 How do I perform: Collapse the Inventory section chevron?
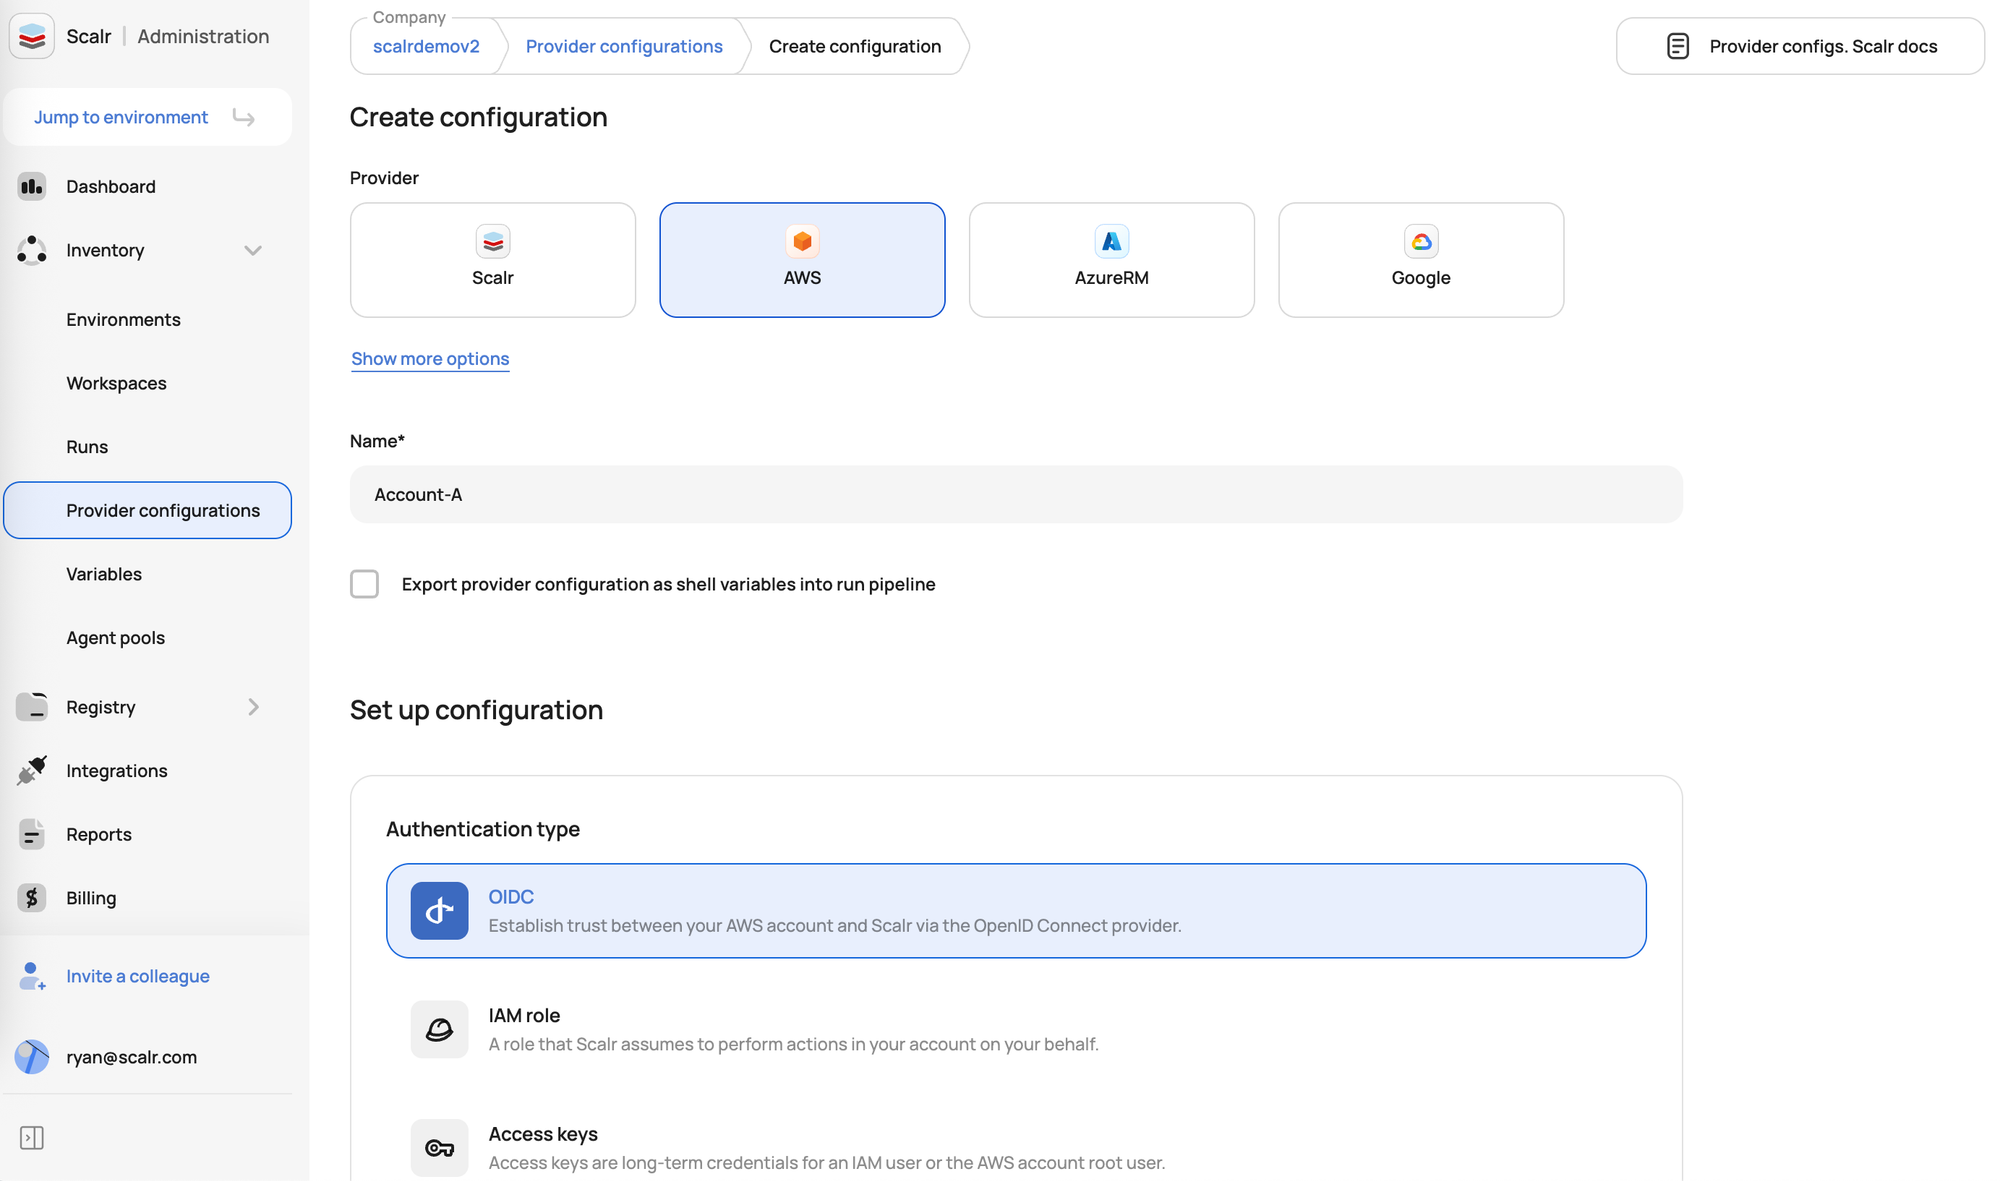point(253,250)
